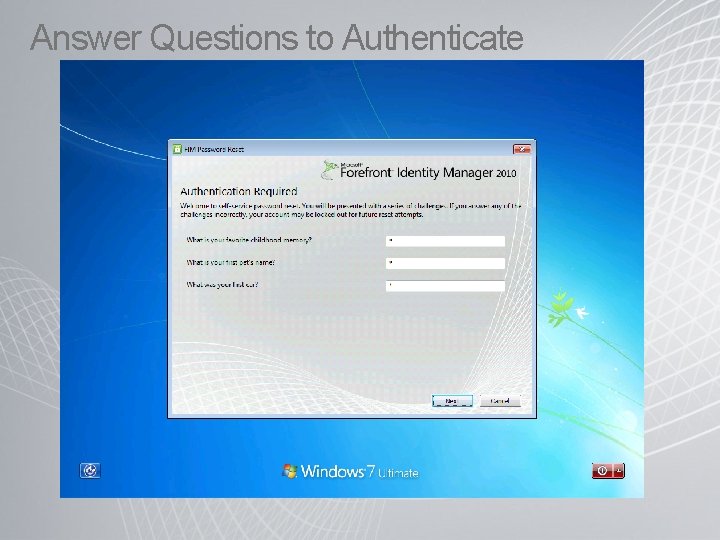Click the Windows 7 Ultimate logo
The width and height of the screenshot is (720, 540).
click(350, 472)
